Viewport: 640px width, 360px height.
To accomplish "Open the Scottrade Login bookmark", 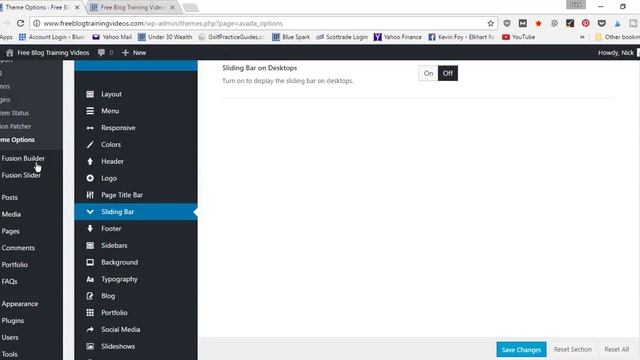I will pyautogui.click(x=342, y=37).
